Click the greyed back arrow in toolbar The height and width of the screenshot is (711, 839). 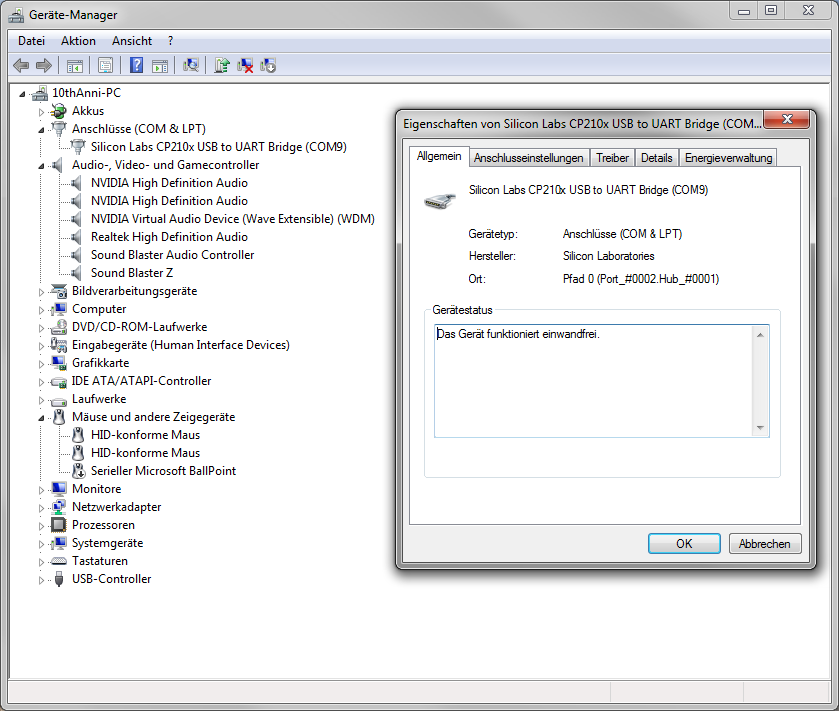21,66
